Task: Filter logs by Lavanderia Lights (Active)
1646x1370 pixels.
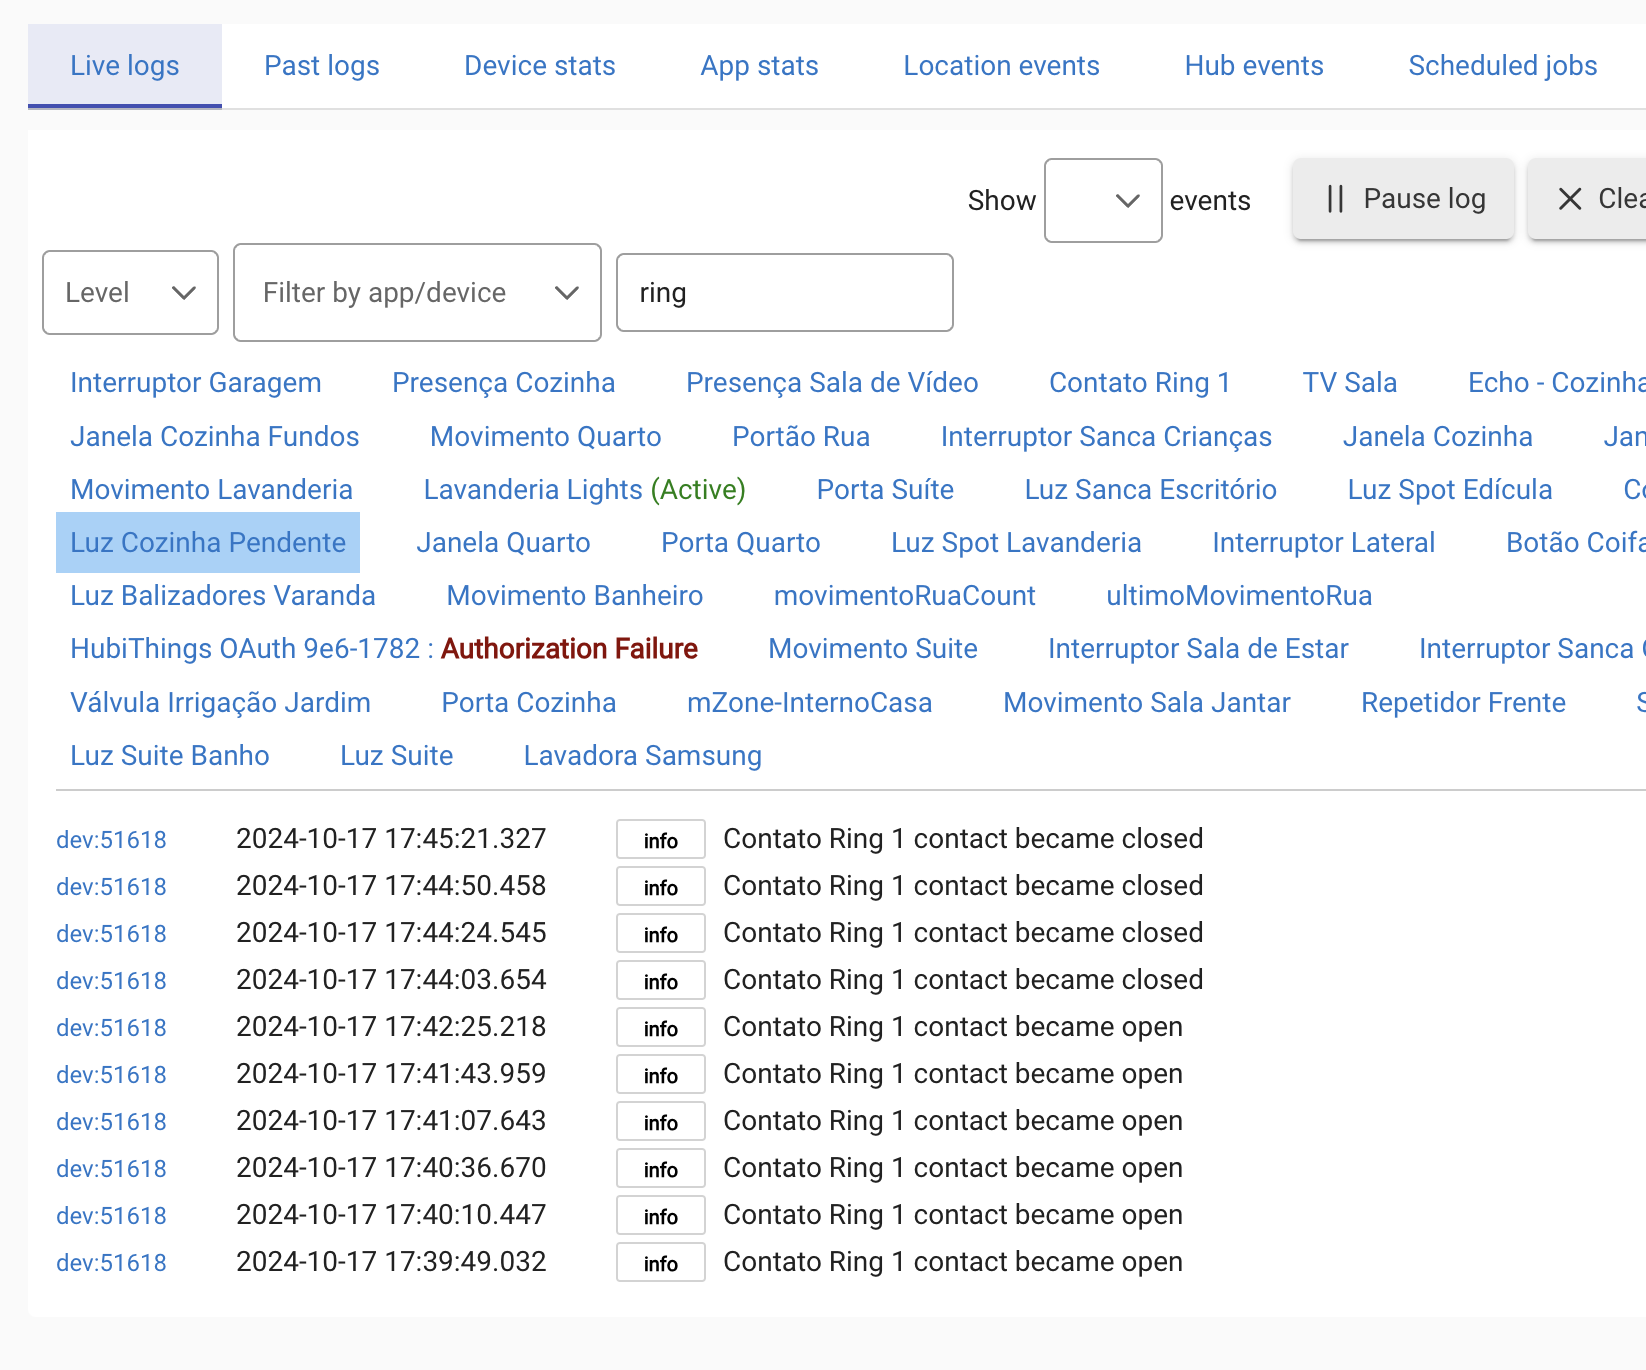Action: point(585,490)
